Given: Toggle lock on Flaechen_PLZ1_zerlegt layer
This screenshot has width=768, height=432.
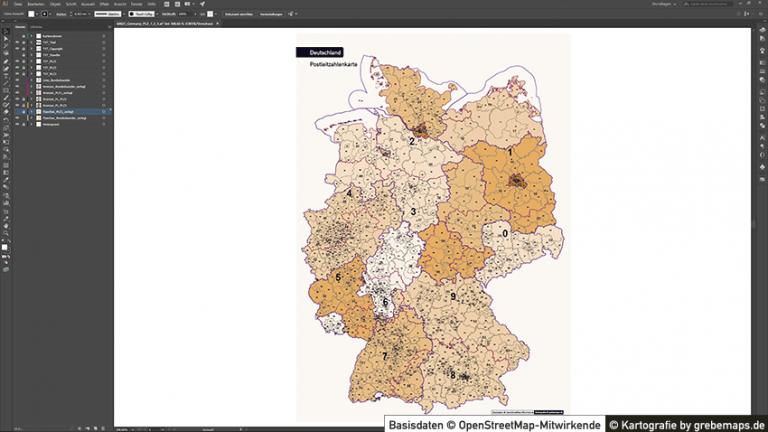Looking at the screenshot, I should (x=24, y=111).
